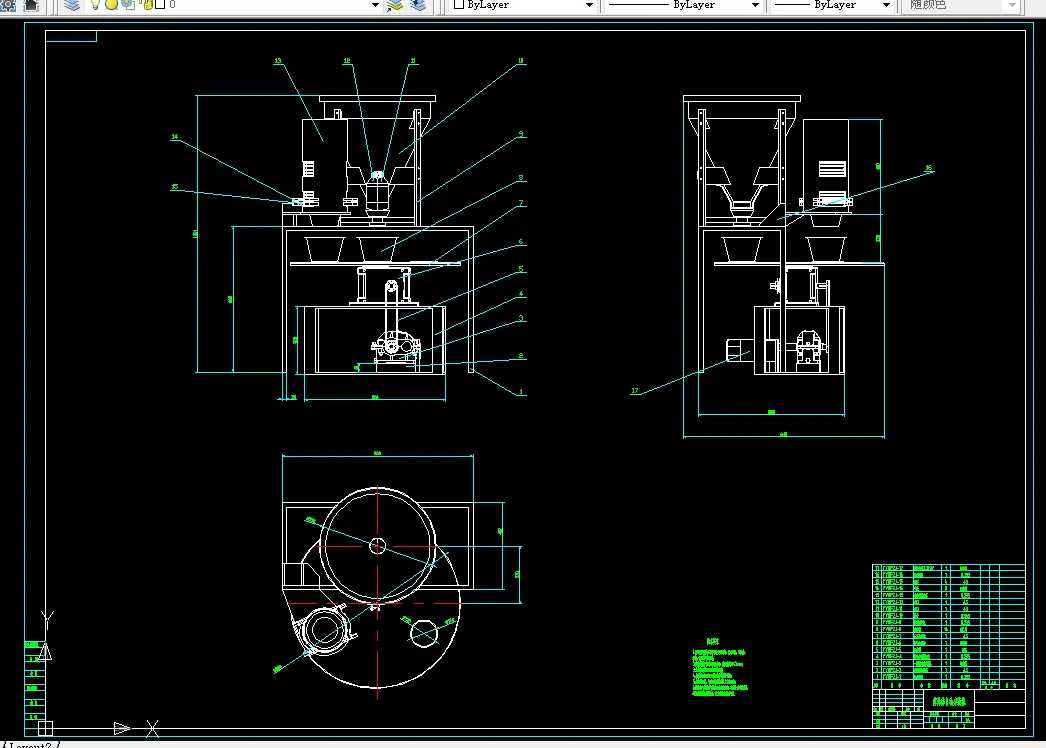Viewport: 1046px width, 748px height.
Task: Click the drawing title in title block
Action: [949, 701]
